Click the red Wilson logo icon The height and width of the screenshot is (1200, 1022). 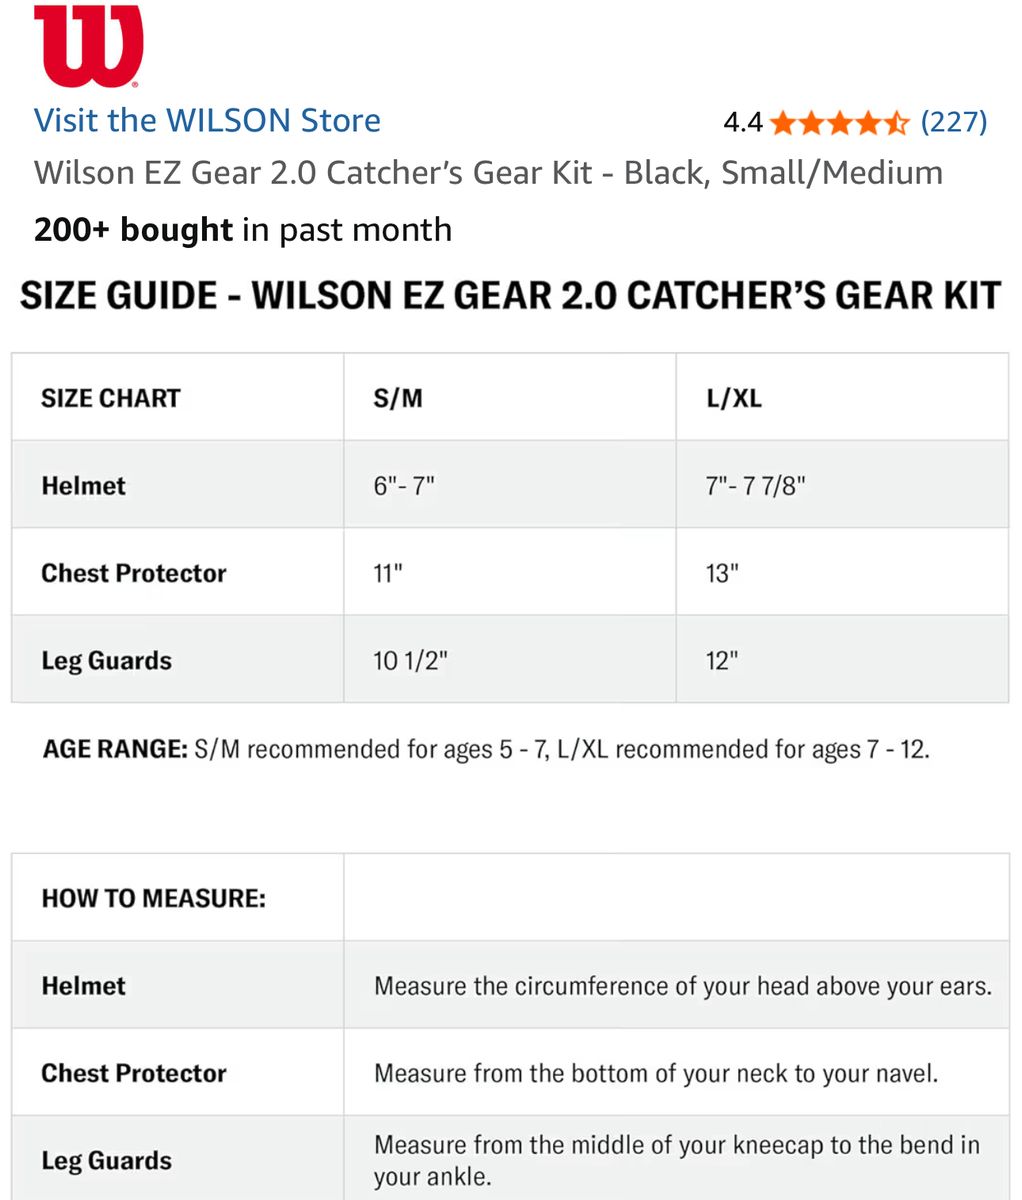[88, 46]
